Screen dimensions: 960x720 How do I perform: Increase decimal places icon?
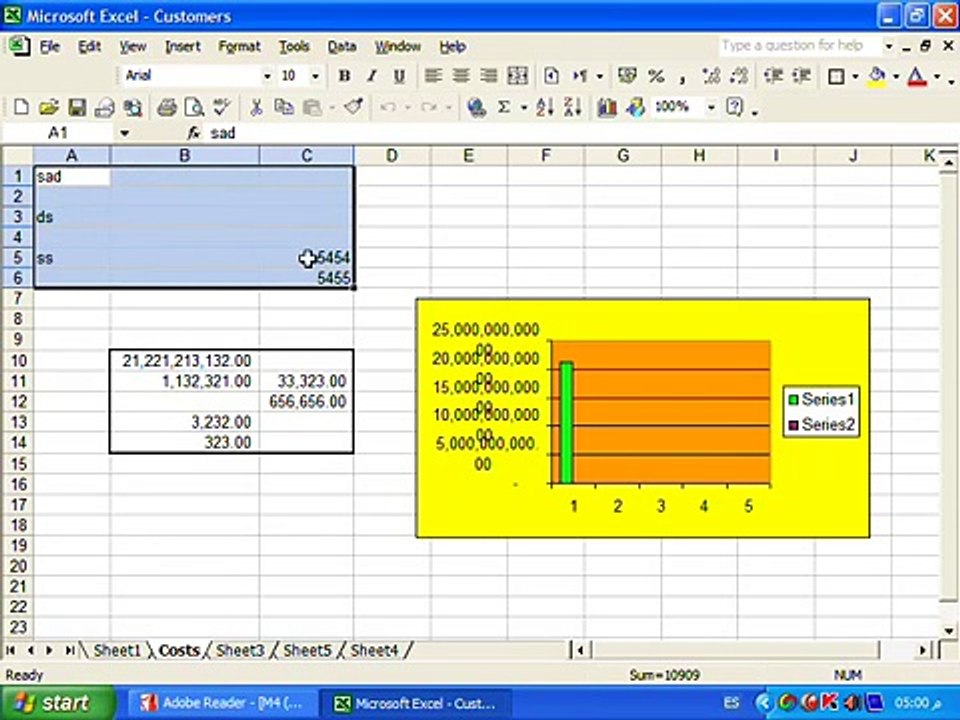pyautogui.click(x=711, y=76)
